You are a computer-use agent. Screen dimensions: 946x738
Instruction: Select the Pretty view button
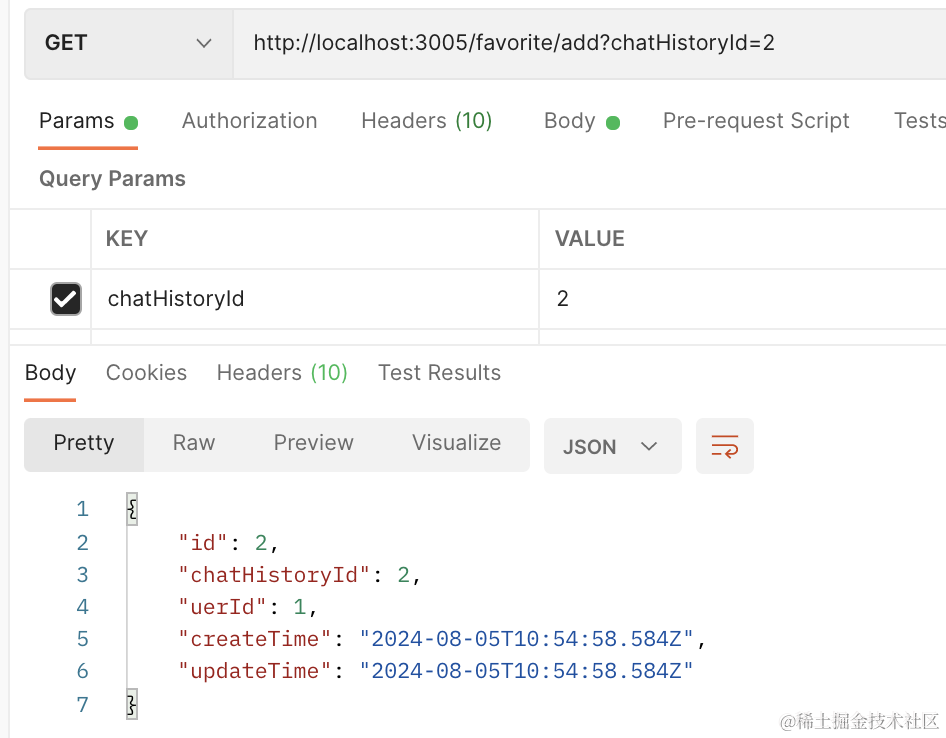coord(84,443)
